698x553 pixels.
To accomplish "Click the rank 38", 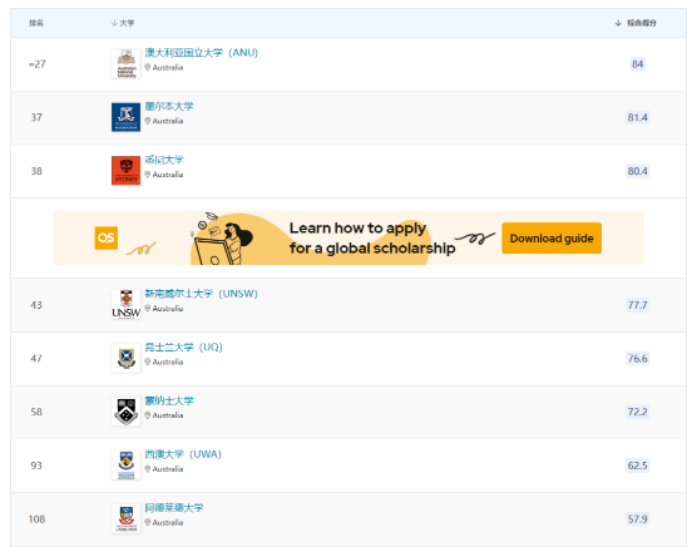I will tap(37, 171).
